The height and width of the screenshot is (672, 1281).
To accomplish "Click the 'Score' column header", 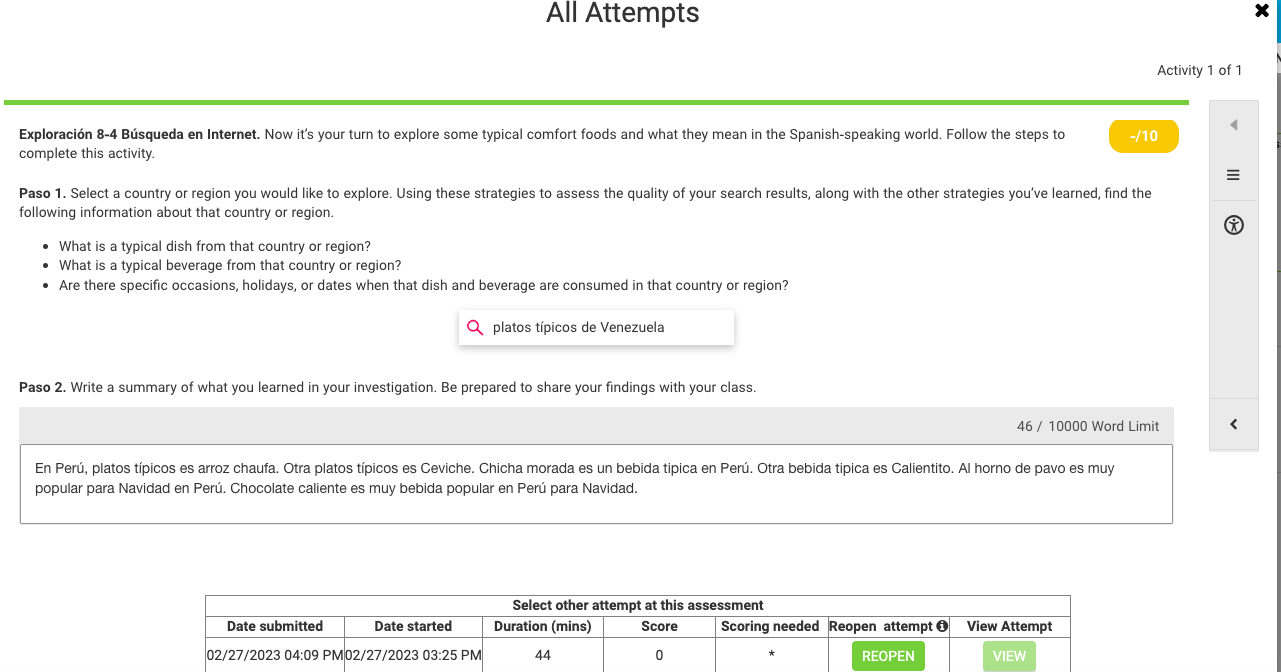I will tap(659, 626).
